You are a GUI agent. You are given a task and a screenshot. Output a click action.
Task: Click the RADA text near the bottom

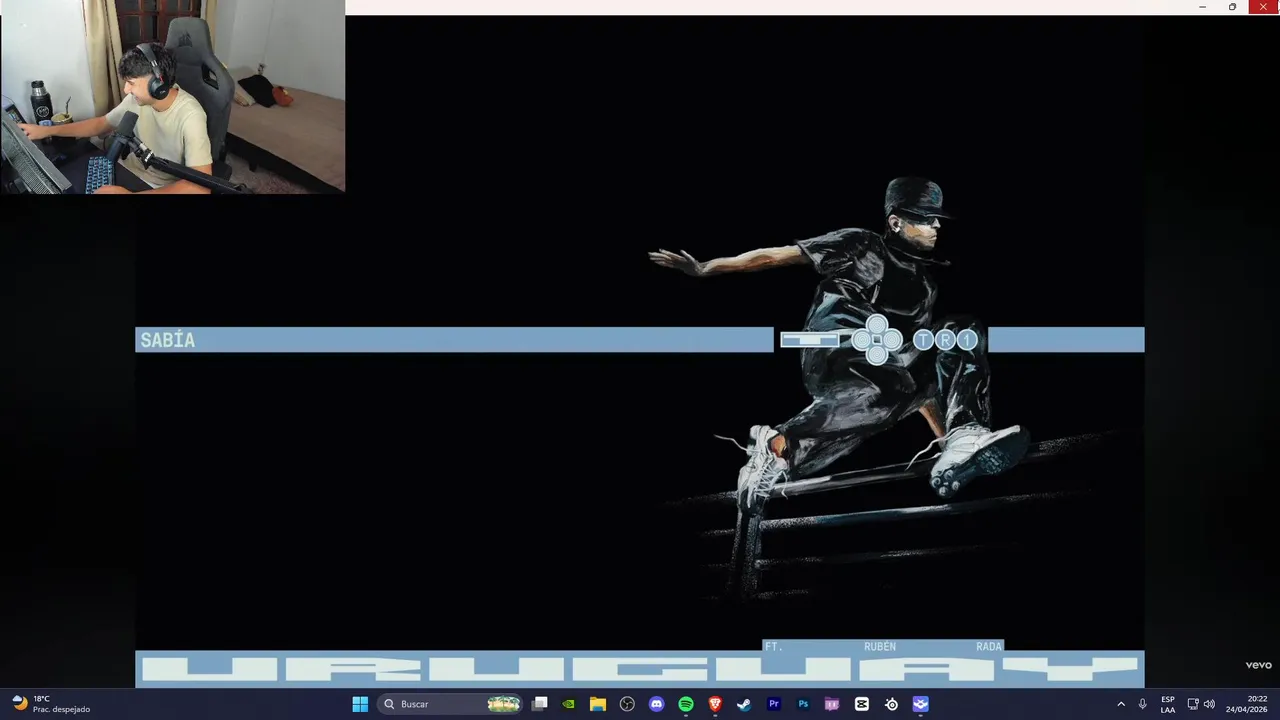[x=989, y=647]
